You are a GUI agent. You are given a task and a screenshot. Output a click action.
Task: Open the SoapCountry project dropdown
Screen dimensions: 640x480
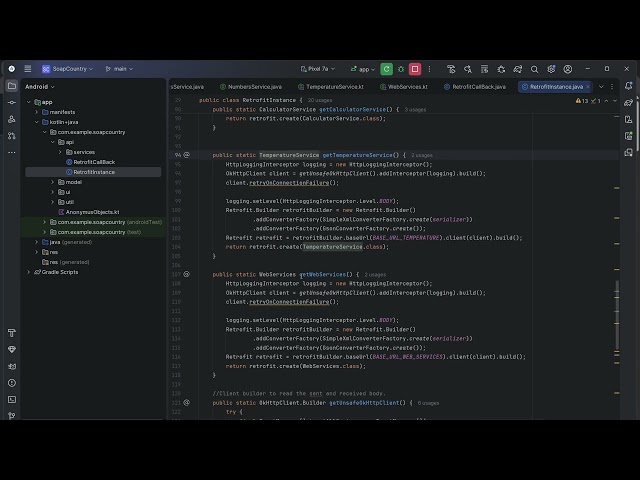(x=67, y=69)
